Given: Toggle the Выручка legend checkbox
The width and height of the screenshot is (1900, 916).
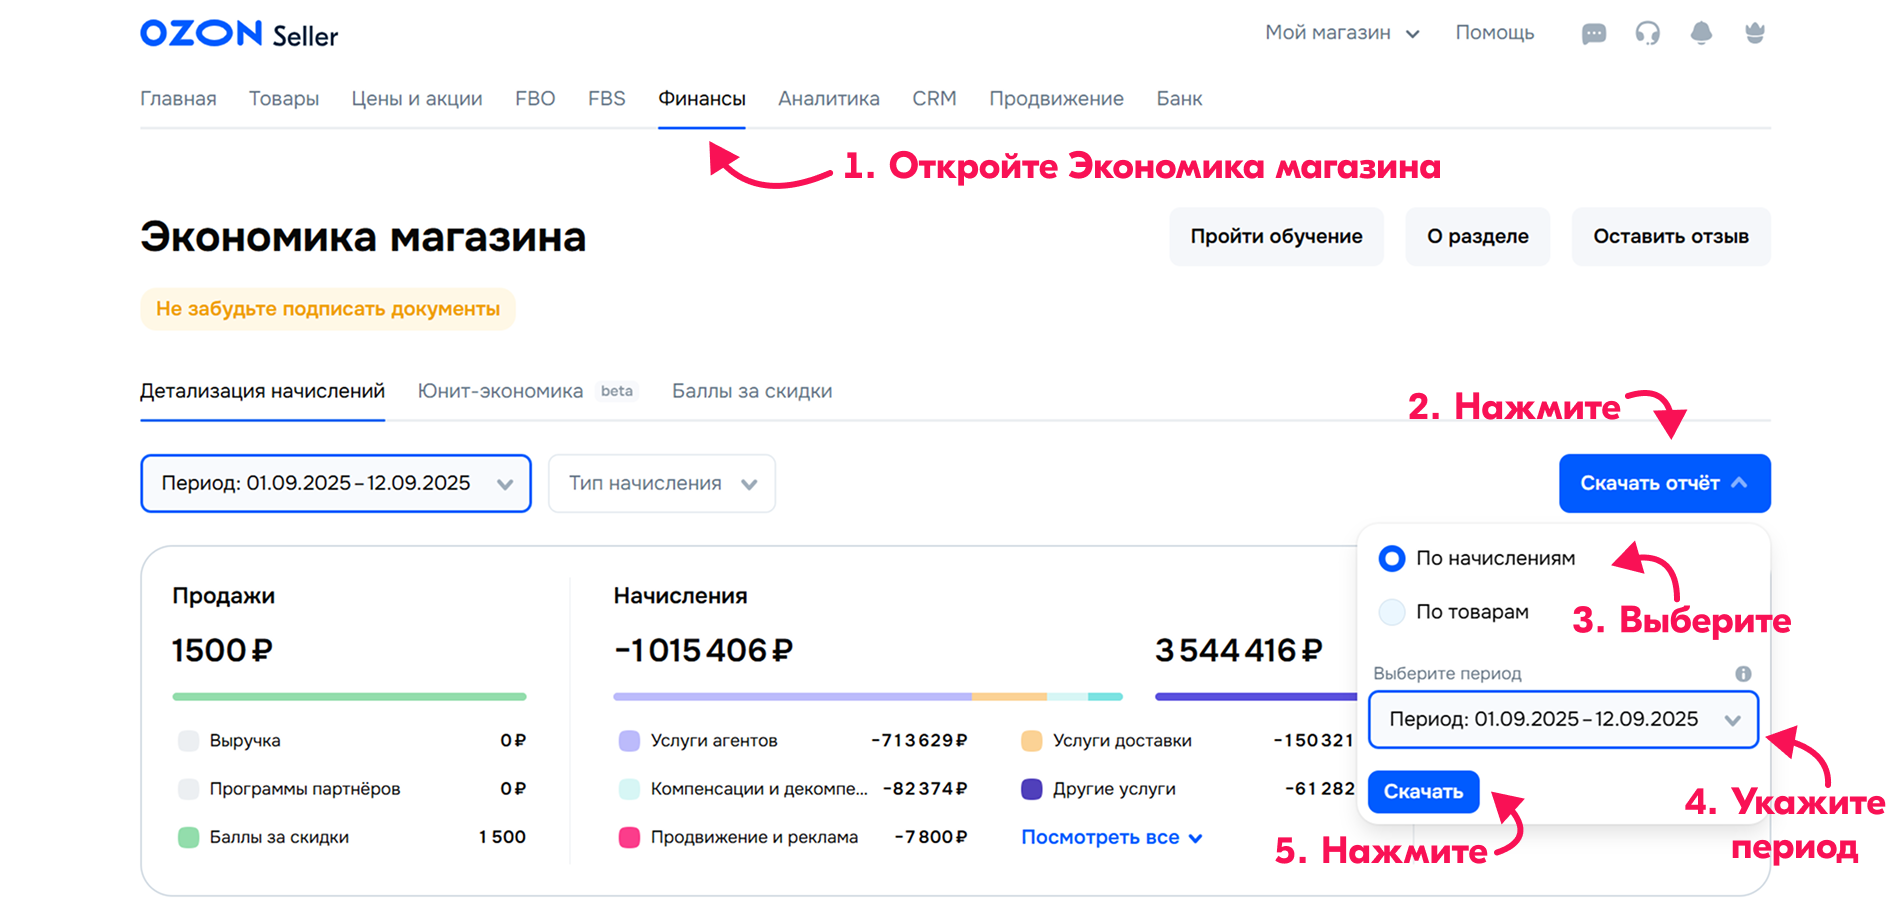Looking at the screenshot, I should coord(188,741).
